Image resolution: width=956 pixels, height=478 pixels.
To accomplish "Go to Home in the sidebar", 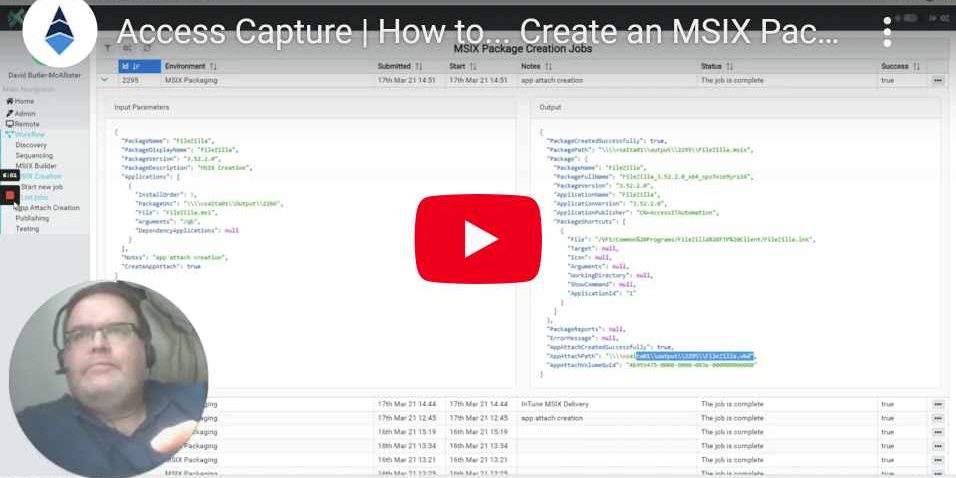I will point(20,101).
